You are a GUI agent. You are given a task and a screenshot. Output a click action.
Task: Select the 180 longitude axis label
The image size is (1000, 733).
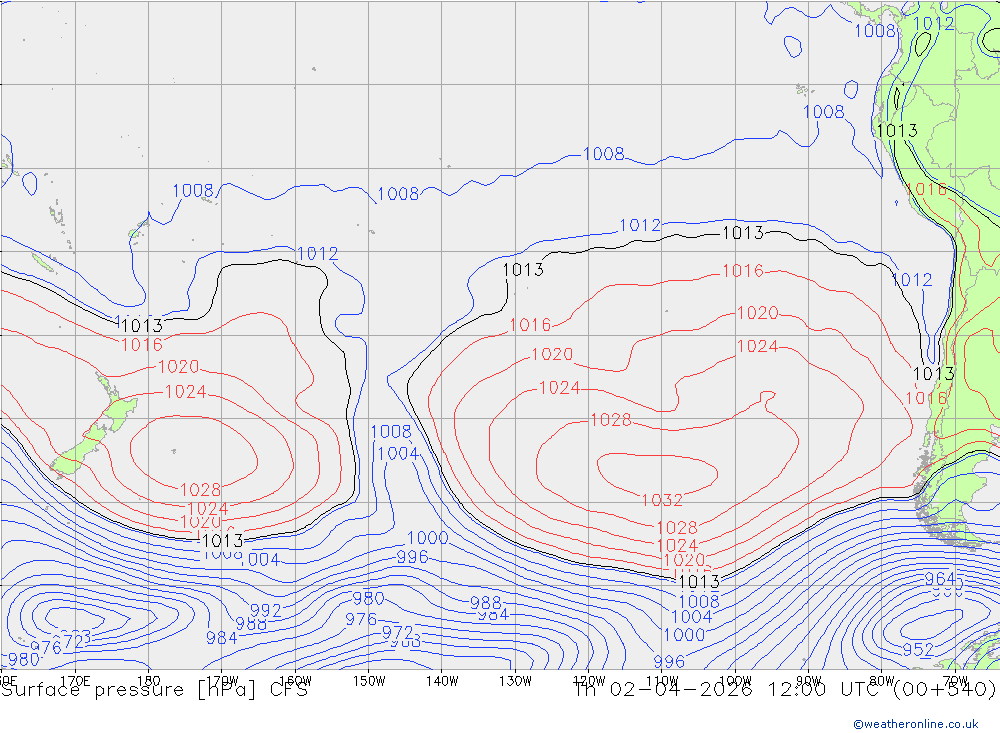[x=149, y=681]
